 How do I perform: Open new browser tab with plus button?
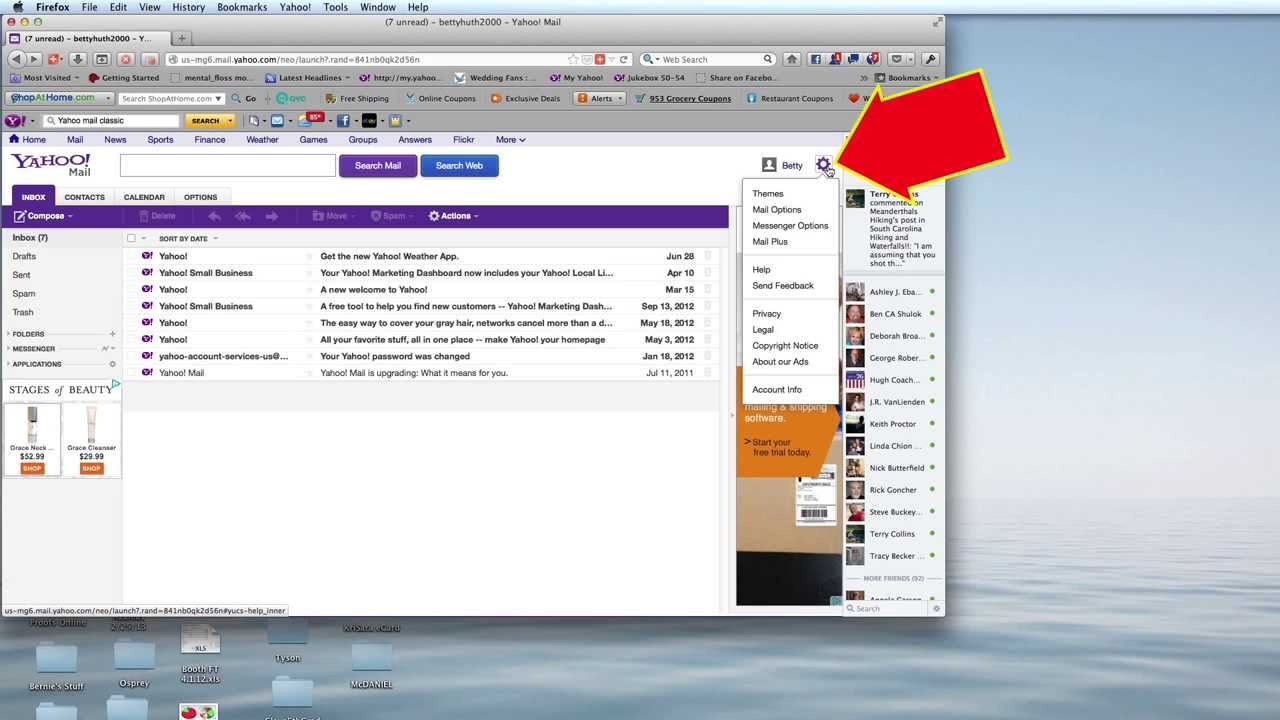182,38
